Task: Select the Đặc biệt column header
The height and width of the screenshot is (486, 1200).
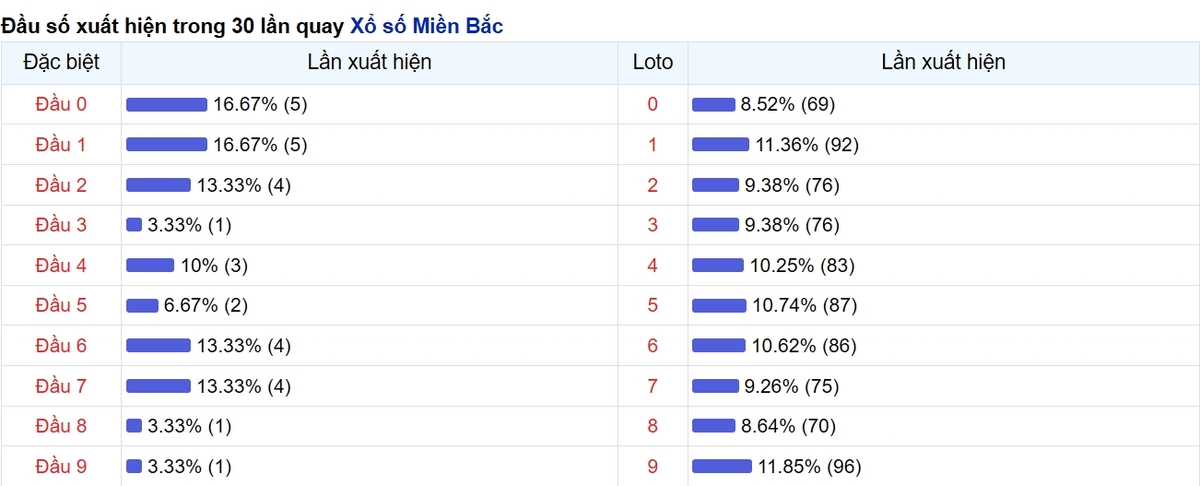Action: coord(61,62)
